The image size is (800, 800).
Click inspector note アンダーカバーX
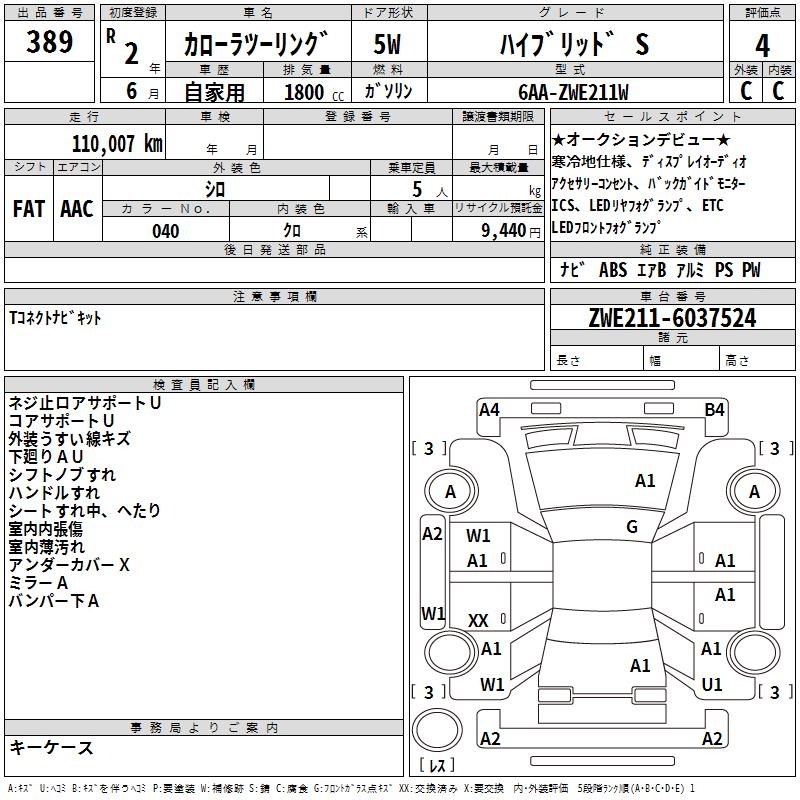(69, 564)
